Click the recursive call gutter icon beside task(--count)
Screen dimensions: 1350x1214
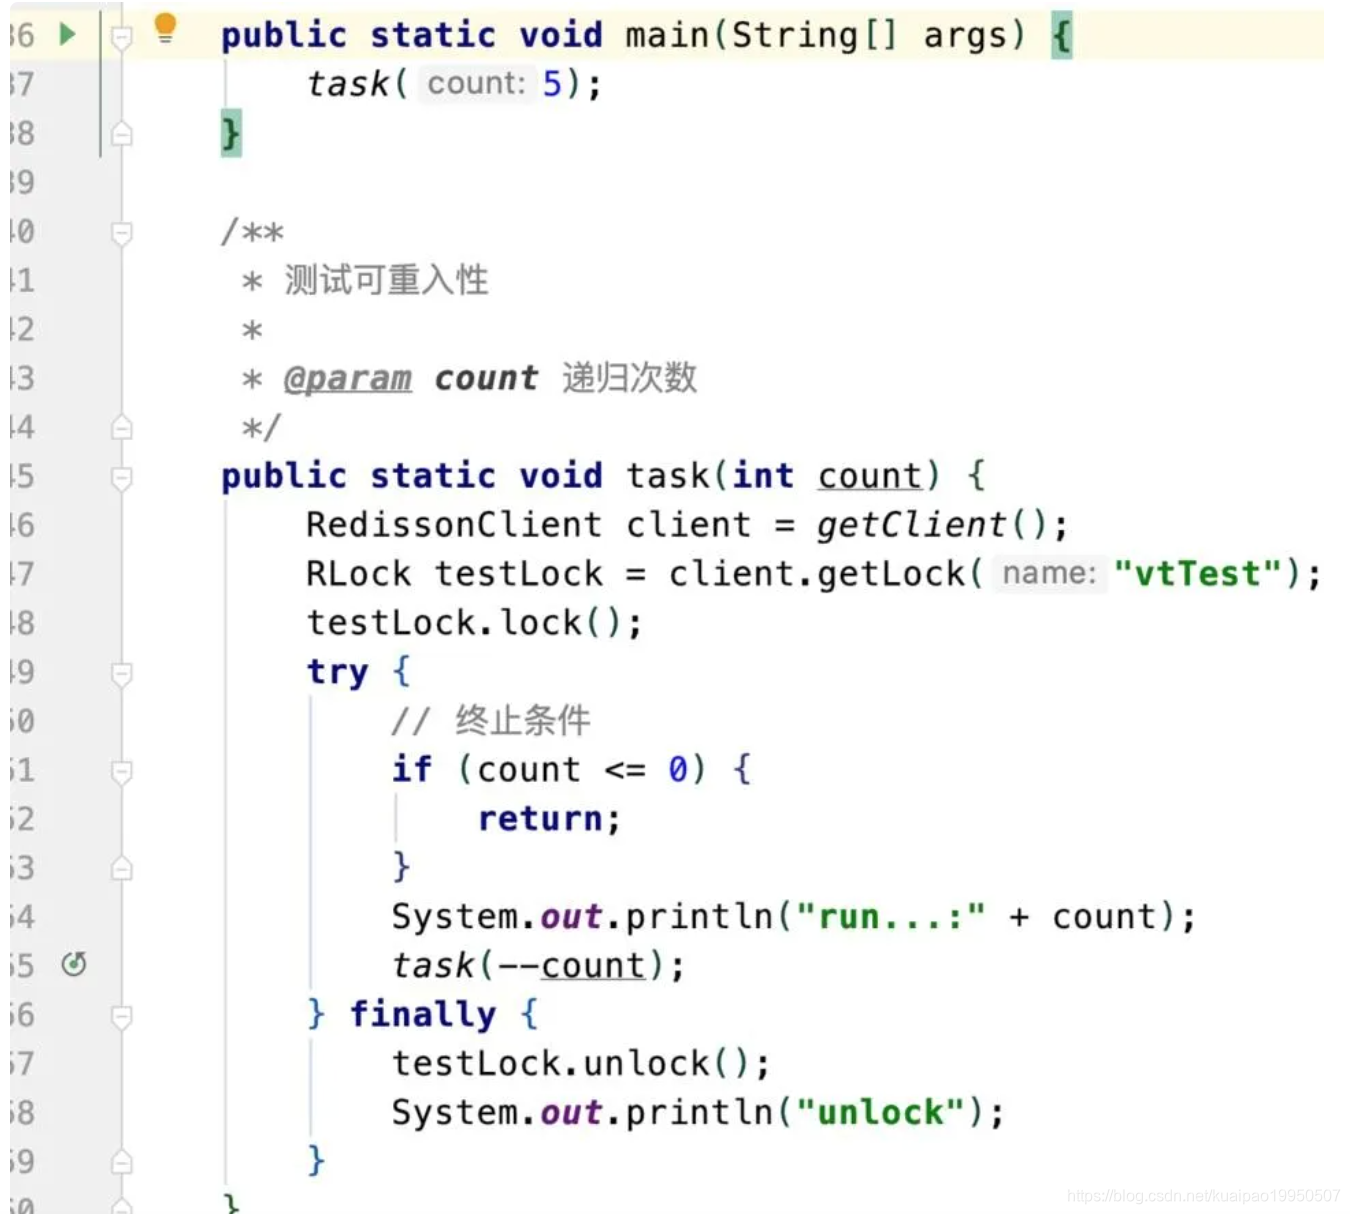tap(73, 965)
